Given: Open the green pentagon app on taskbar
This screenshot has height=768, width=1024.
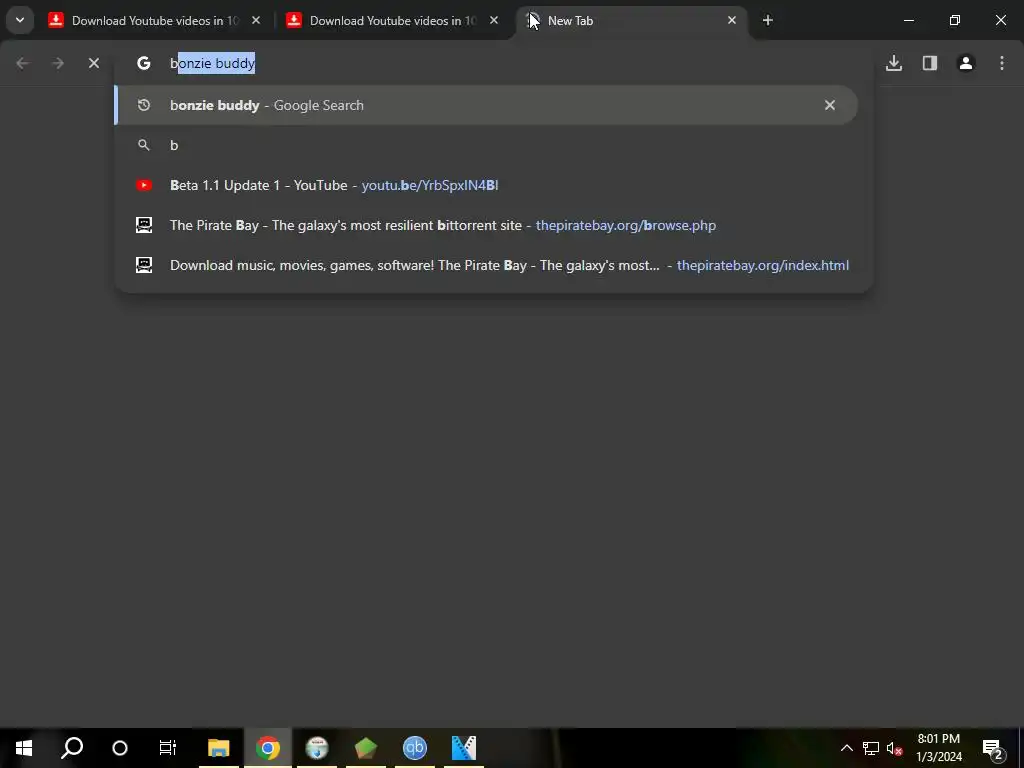Looking at the screenshot, I should (x=366, y=748).
